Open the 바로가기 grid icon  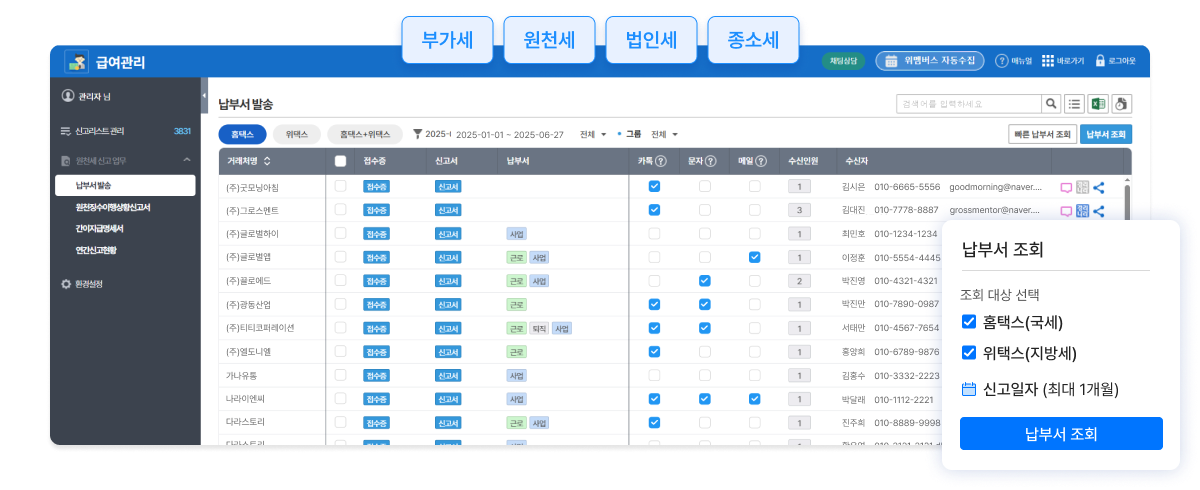tap(1048, 61)
